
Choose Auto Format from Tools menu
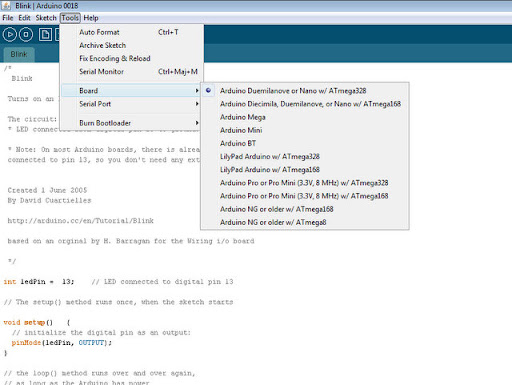131,32
